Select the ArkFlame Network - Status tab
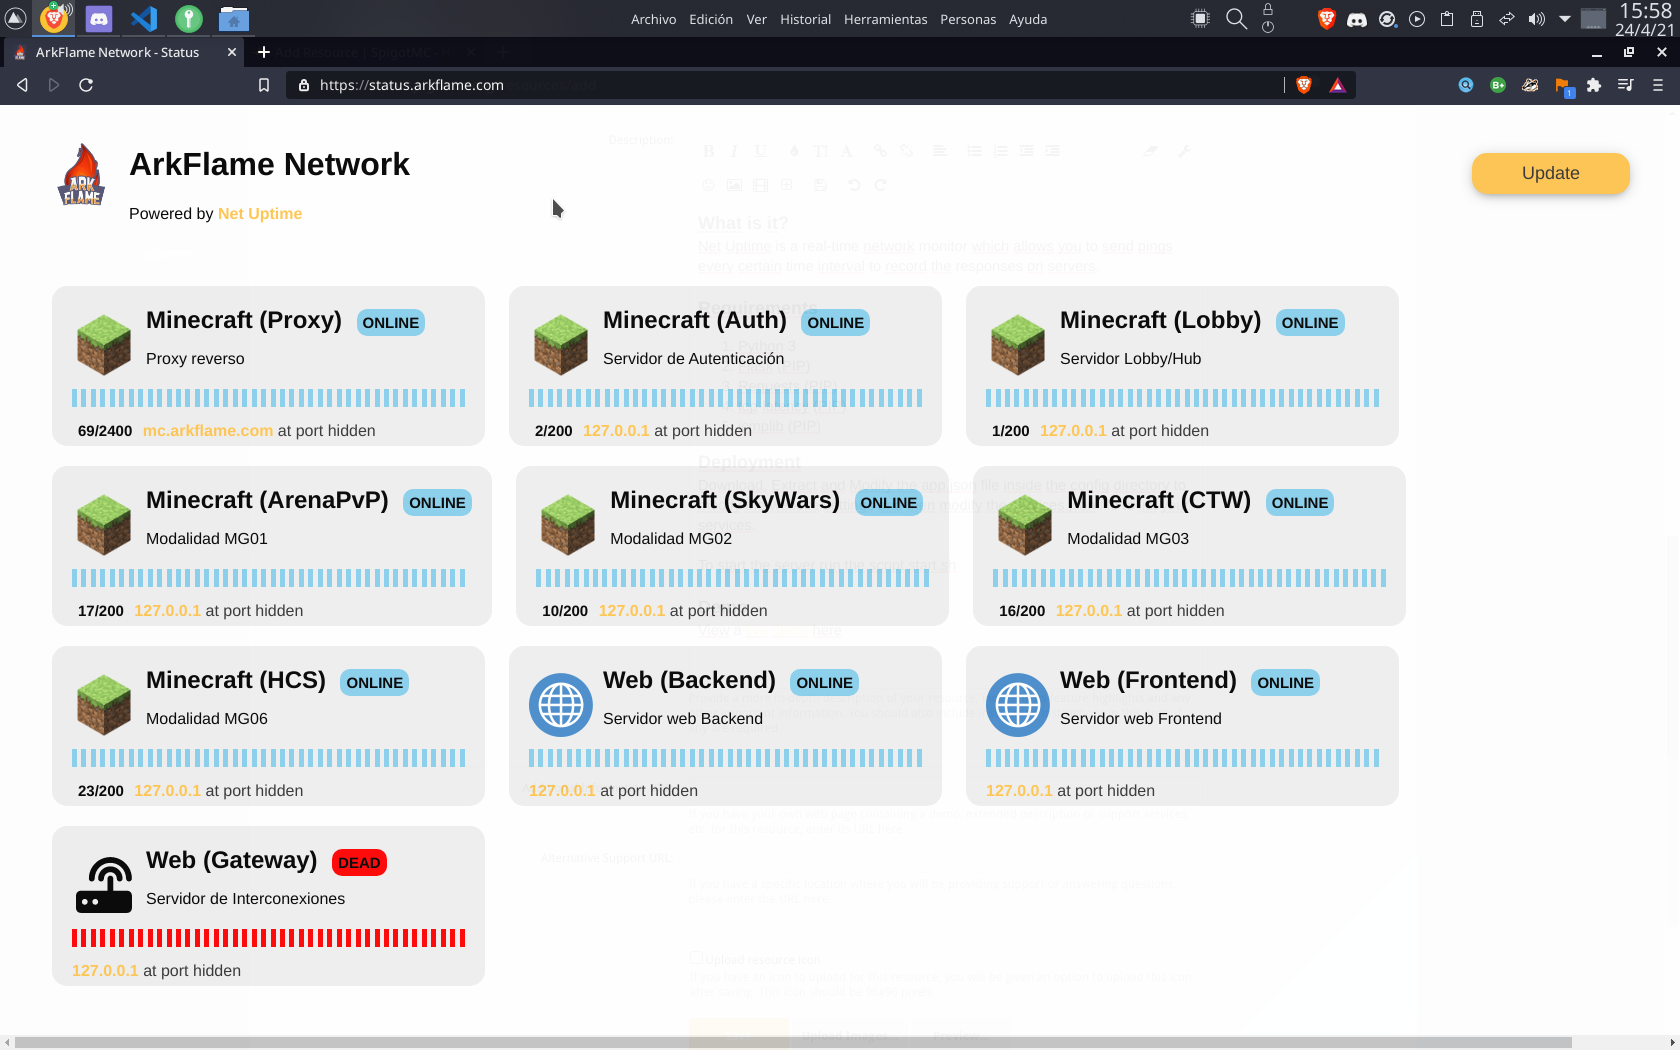The height and width of the screenshot is (1050, 1680). 117,52
